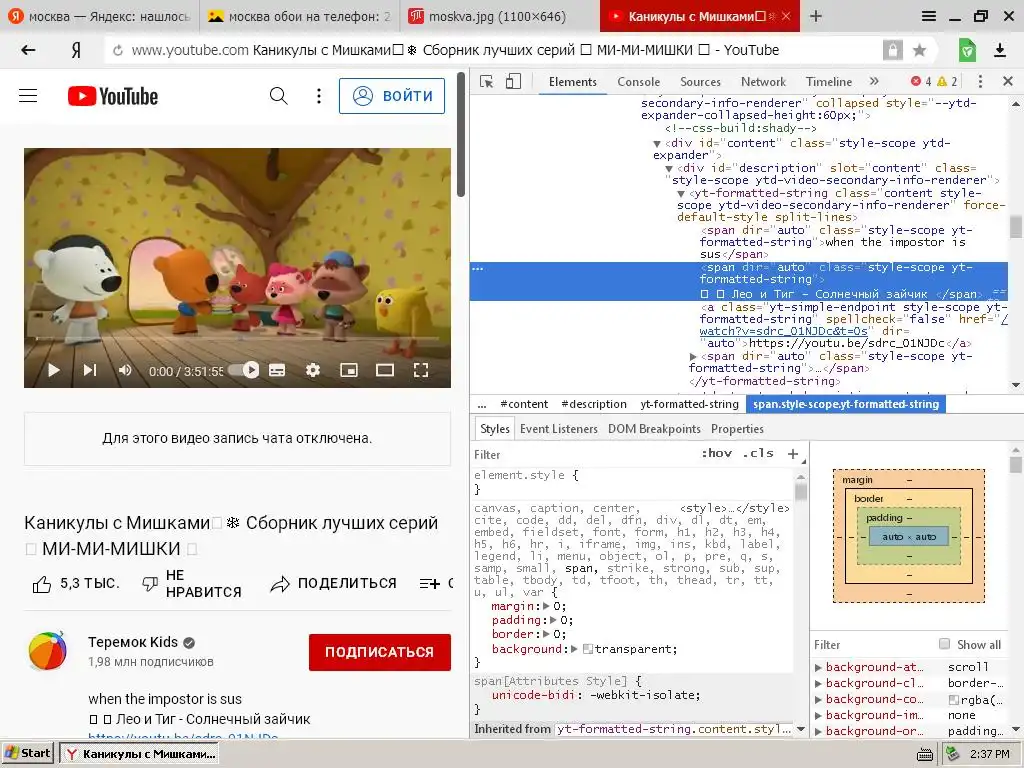The width and height of the screenshot is (1024, 768).
Task: Open Windows Start menu
Action: click(27, 753)
